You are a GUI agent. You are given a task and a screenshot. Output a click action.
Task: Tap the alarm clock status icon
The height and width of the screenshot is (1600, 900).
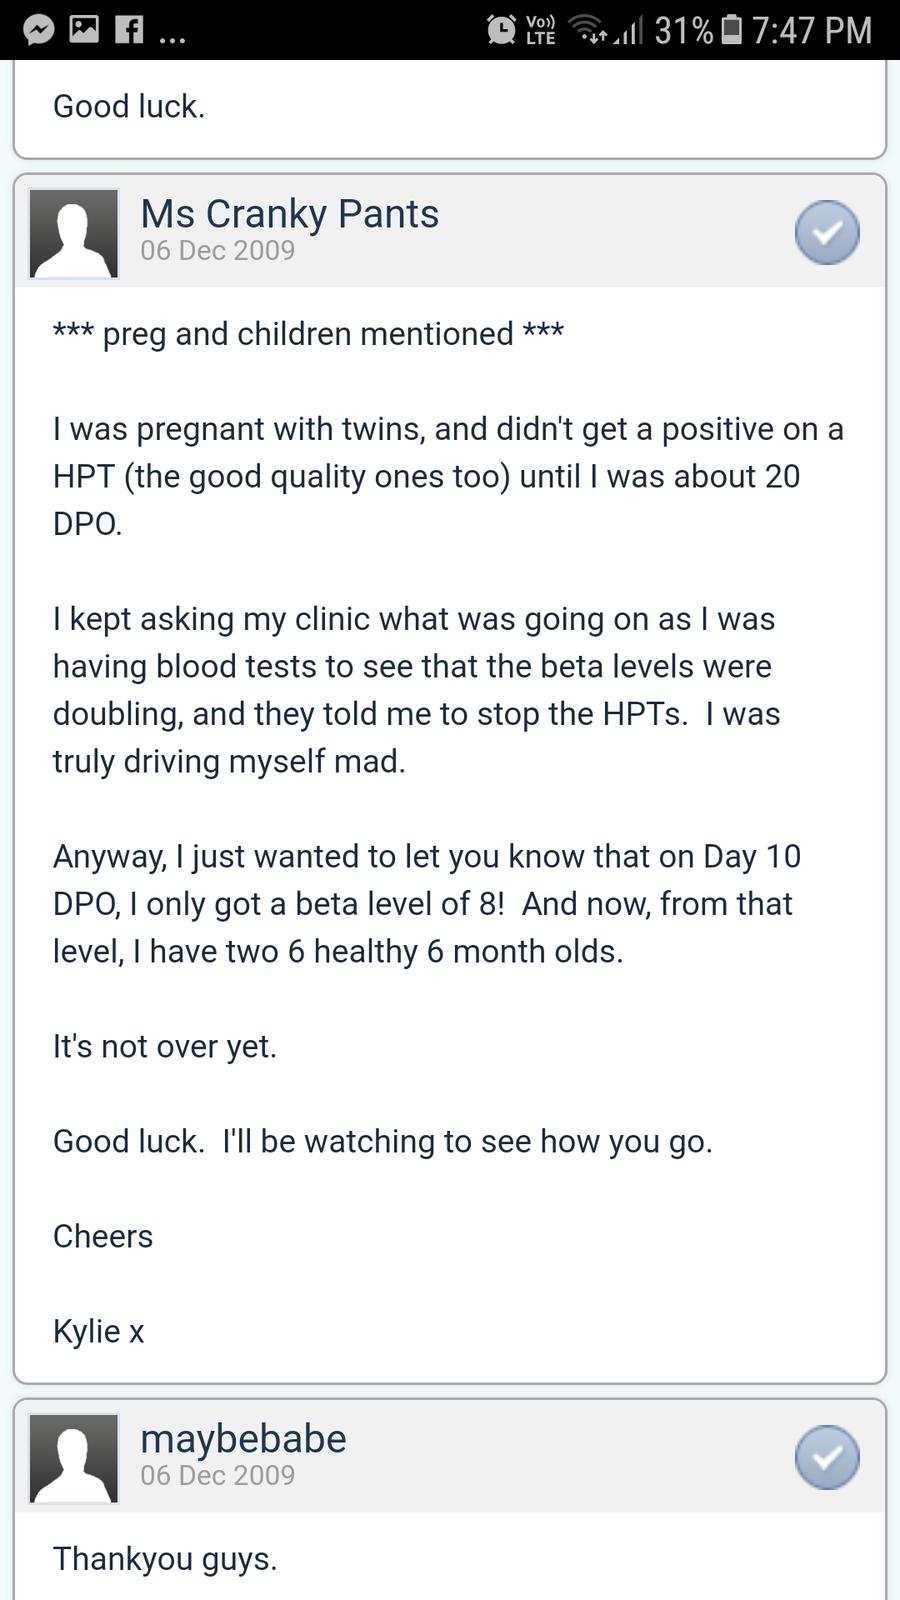(501, 30)
